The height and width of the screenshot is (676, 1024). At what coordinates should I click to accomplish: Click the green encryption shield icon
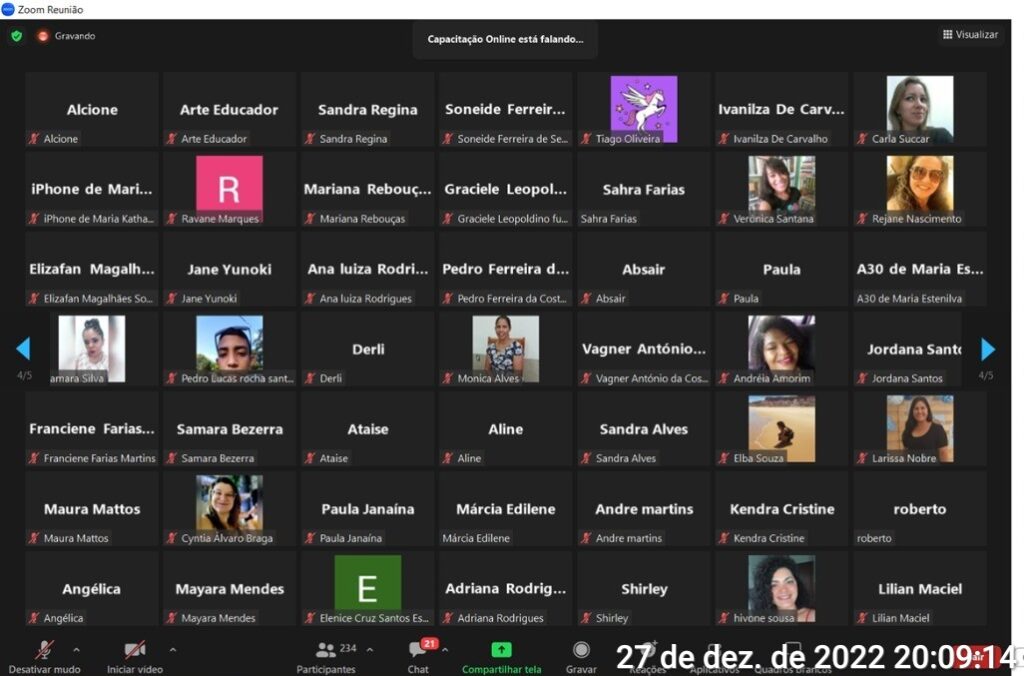[16, 36]
